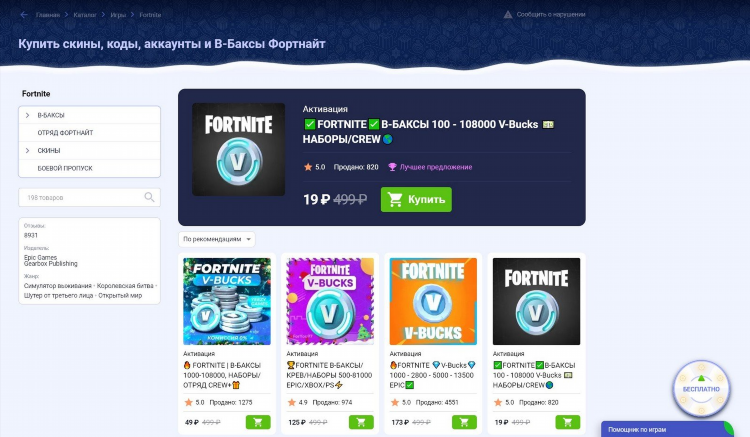Expand the В-БАКСЫ category
Image resolution: width=750 pixels, height=437 pixels.
[x=27, y=115]
